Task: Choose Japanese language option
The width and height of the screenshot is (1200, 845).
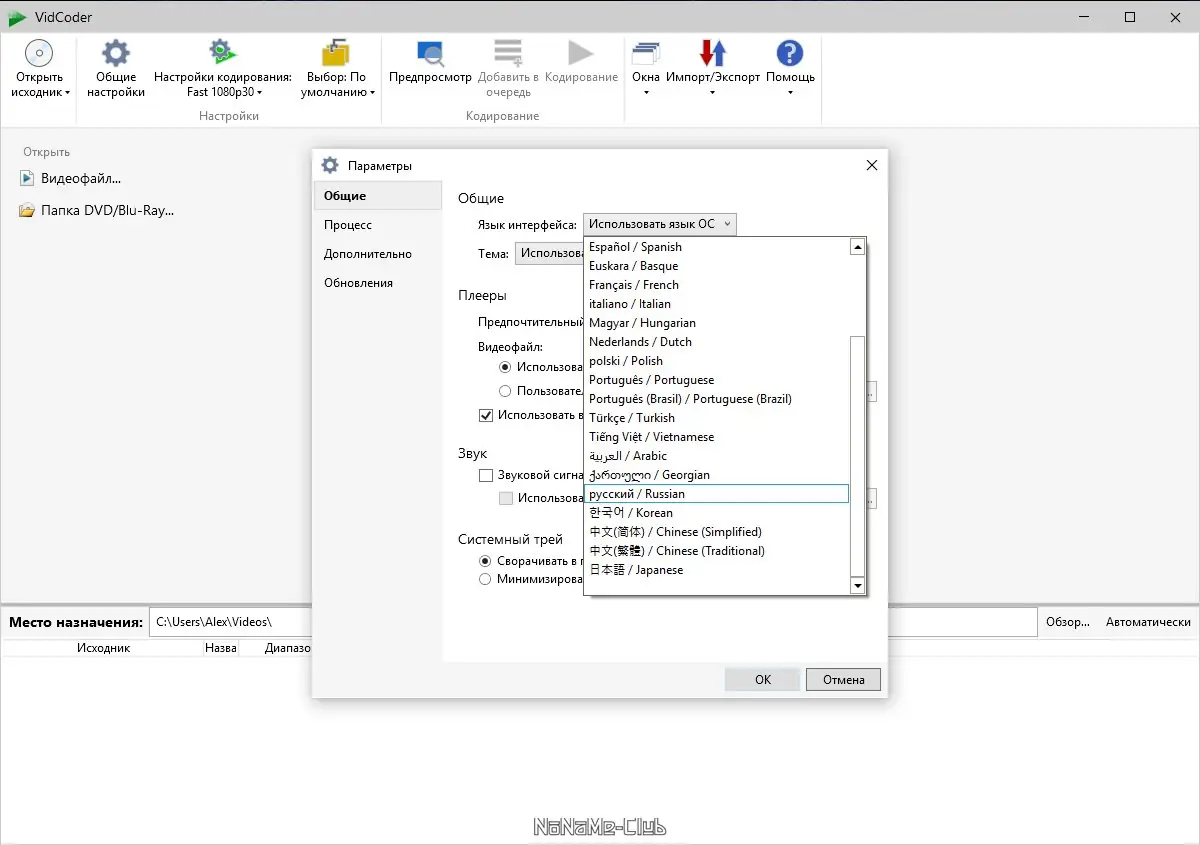Action: click(716, 570)
